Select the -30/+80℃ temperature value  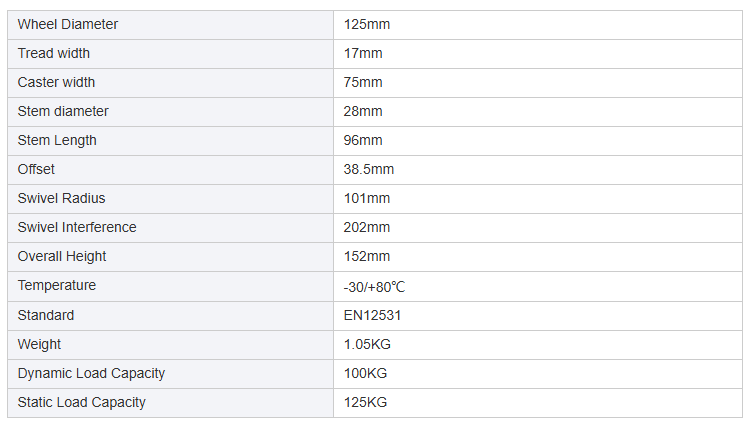(x=374, y=286)
